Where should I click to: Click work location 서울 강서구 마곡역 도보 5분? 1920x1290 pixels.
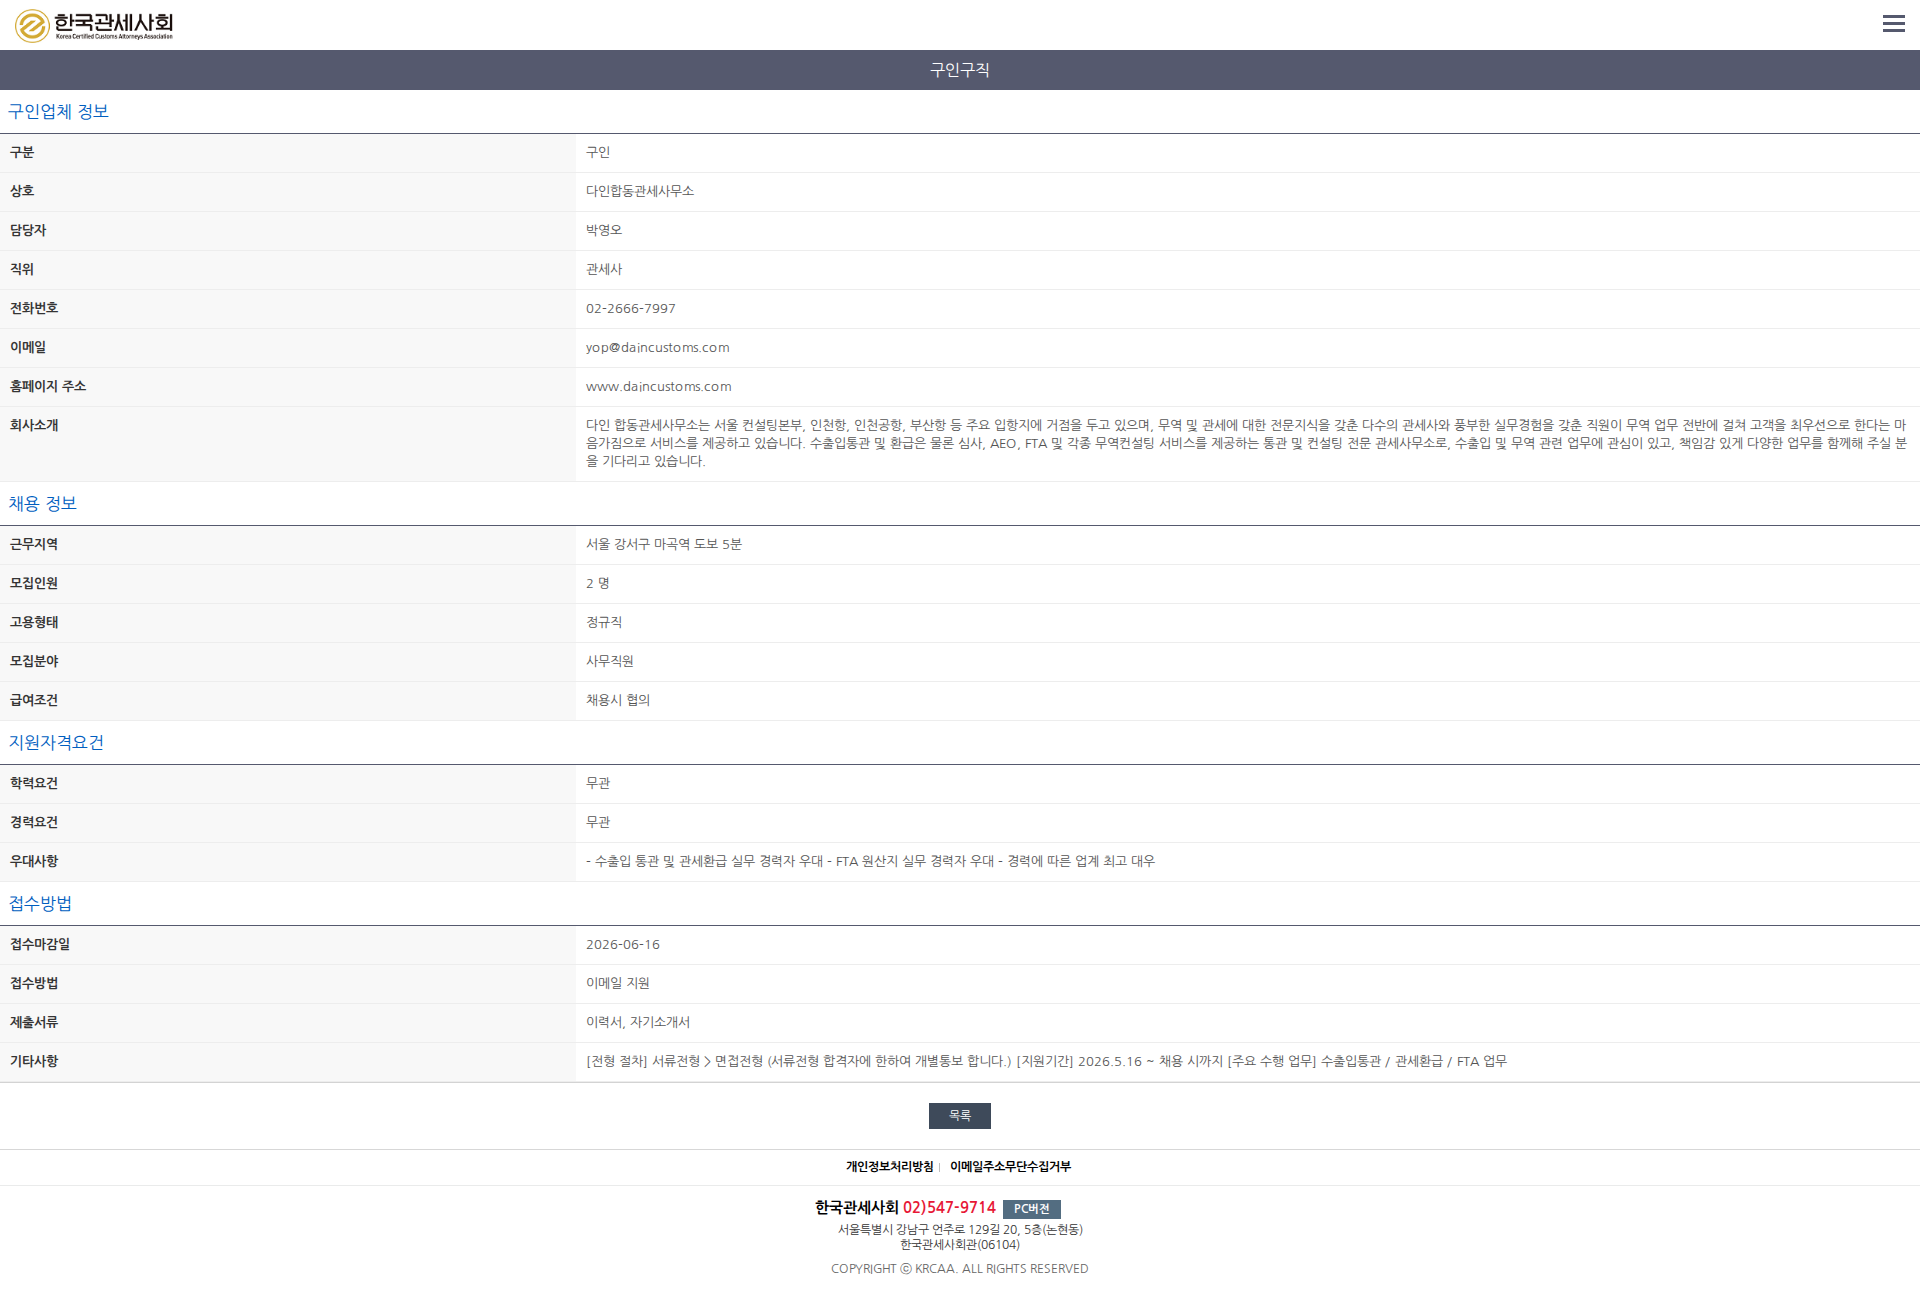coord(663,544)
